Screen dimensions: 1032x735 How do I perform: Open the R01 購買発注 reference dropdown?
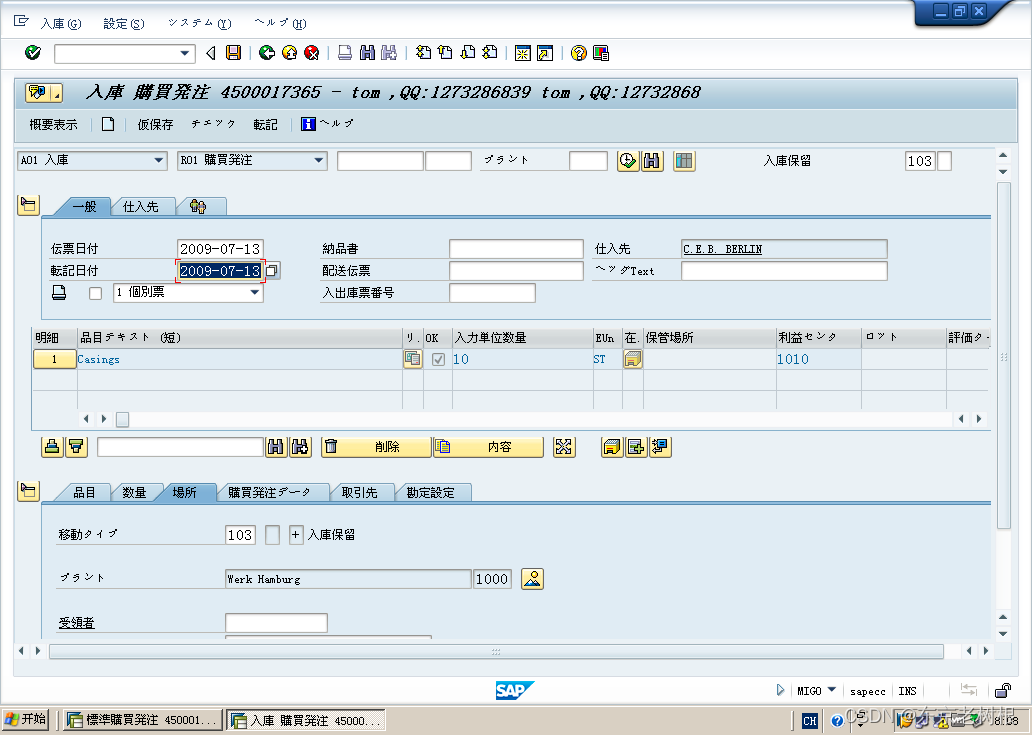click(x=319, y=160)
